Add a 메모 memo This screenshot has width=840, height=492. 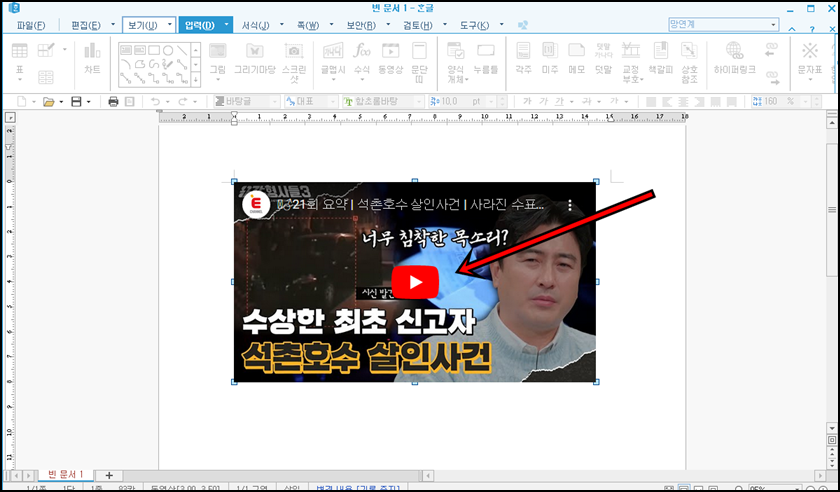(576, 58)
